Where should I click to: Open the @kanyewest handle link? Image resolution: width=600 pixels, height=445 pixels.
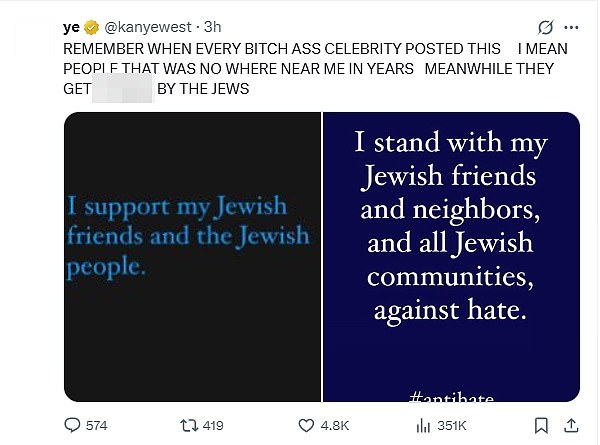click(148, 27)
